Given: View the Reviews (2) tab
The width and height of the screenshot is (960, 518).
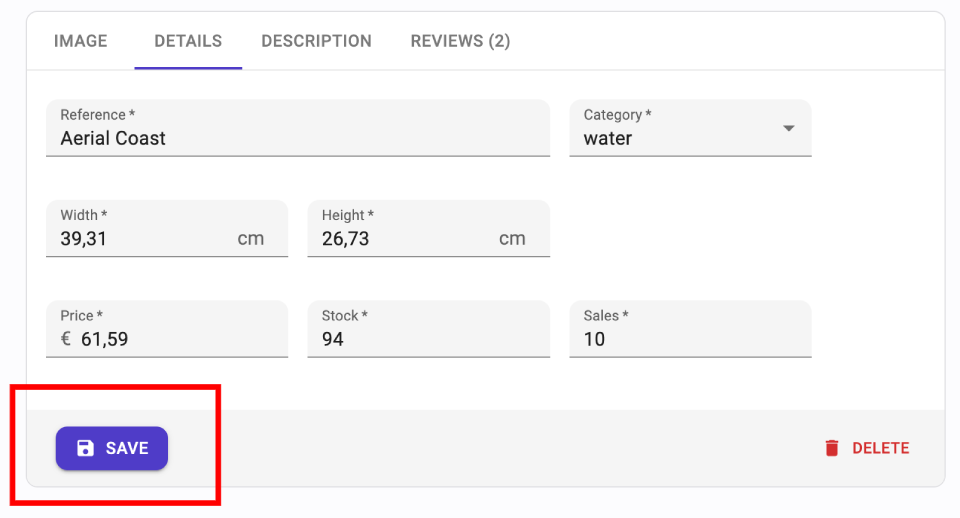Looking at the screenshot, I should point(460,41).
